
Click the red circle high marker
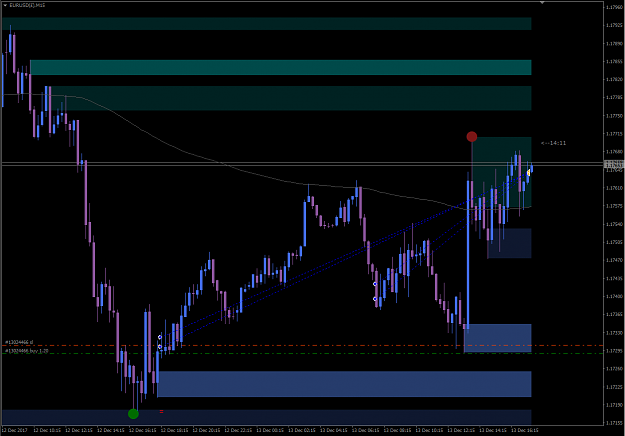[x=472, y=137]
